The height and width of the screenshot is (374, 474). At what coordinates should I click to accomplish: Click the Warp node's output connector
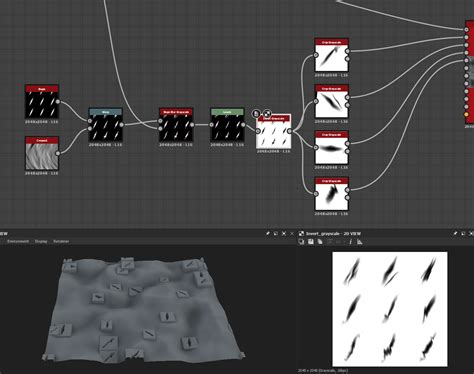click(x=122, y=125)
